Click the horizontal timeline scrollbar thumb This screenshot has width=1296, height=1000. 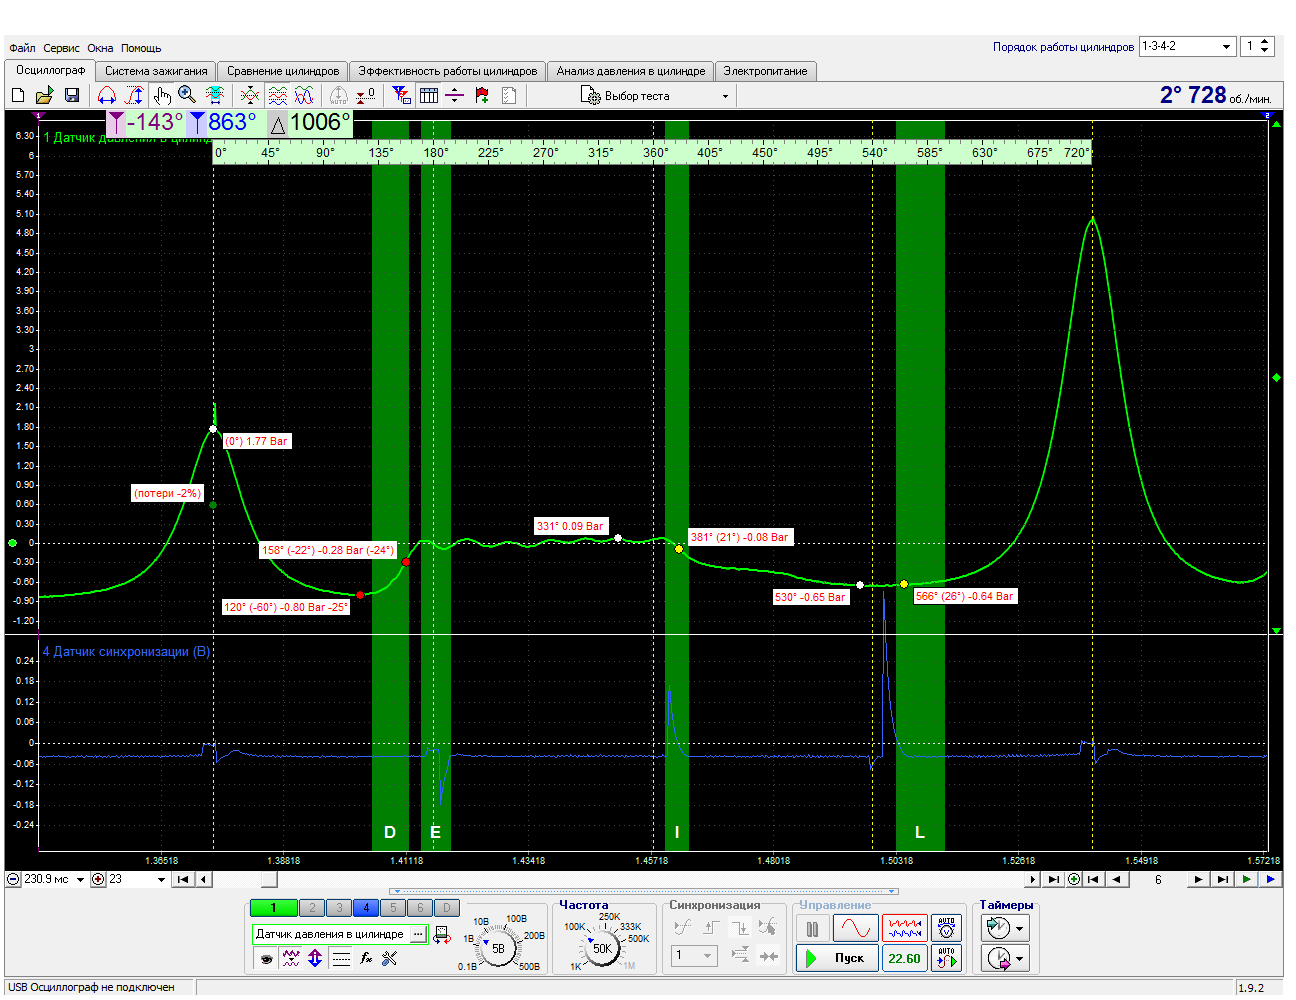(269, 880)
